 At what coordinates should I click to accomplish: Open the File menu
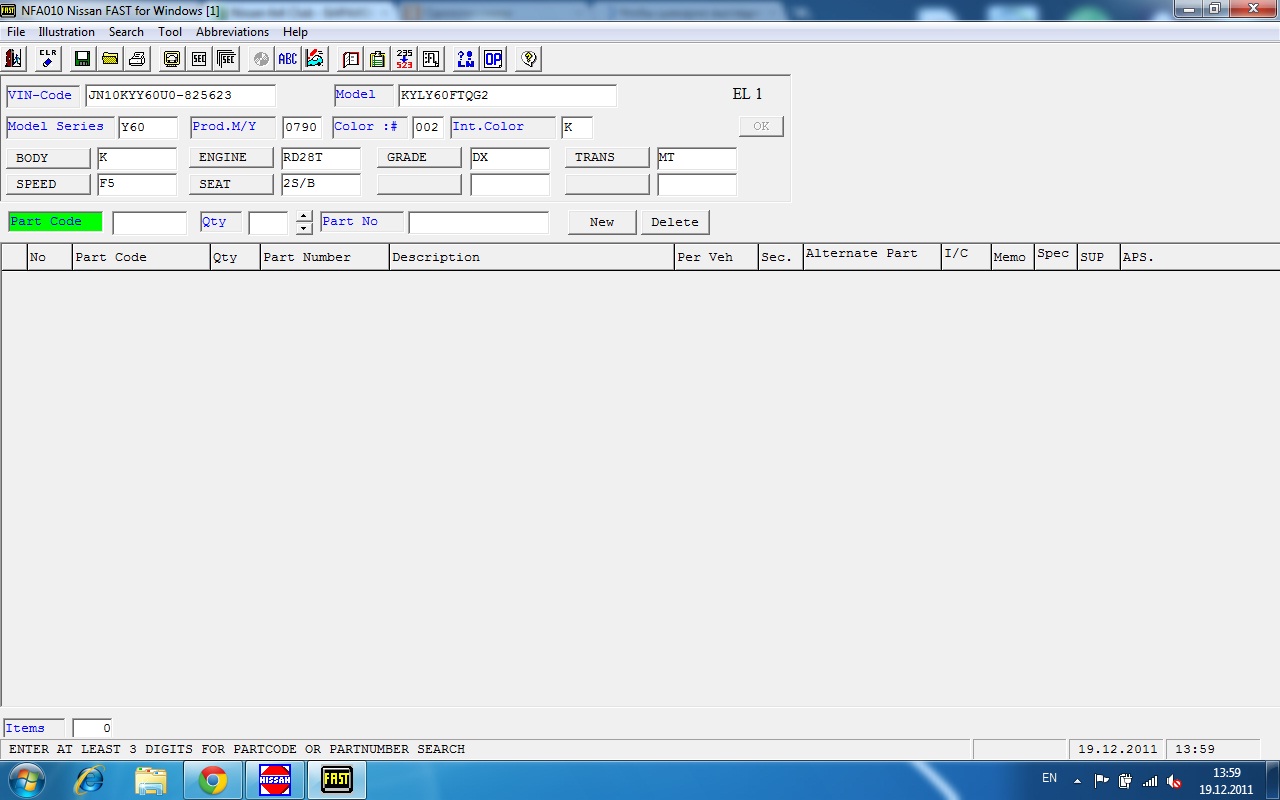(x=16, y=32)
